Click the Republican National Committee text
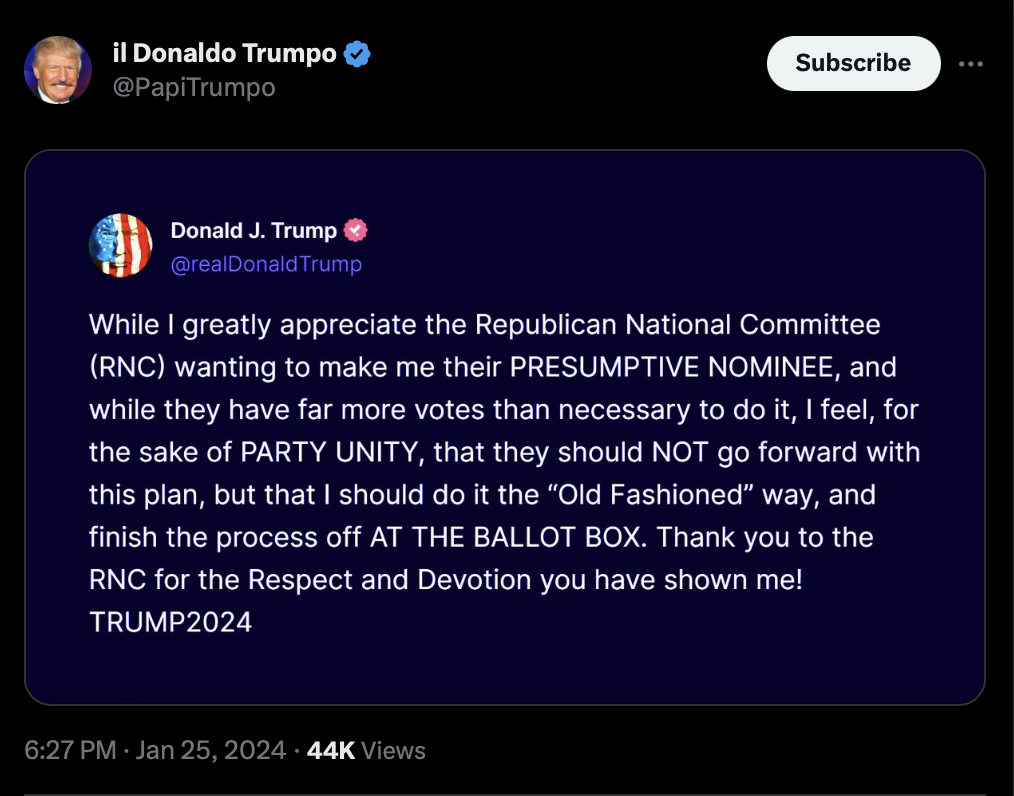This screenshot has height=796, width=1014. [x=678, y=325]
